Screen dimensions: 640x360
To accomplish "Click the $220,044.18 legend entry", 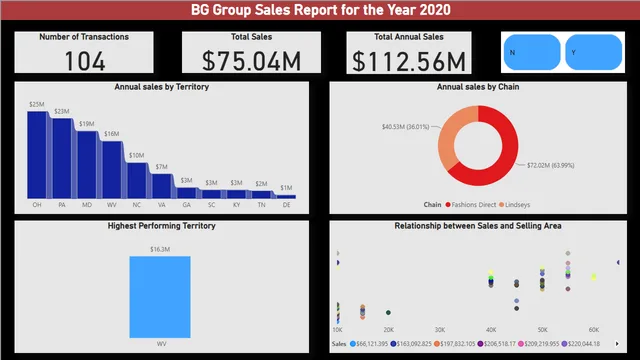I will click(x=581, y=344).
